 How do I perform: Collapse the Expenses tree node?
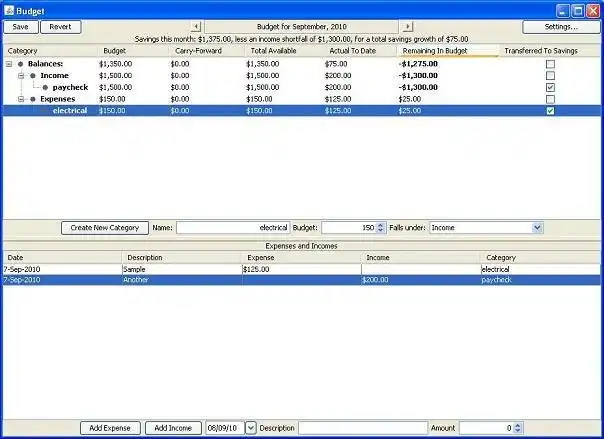coord(21,99)
